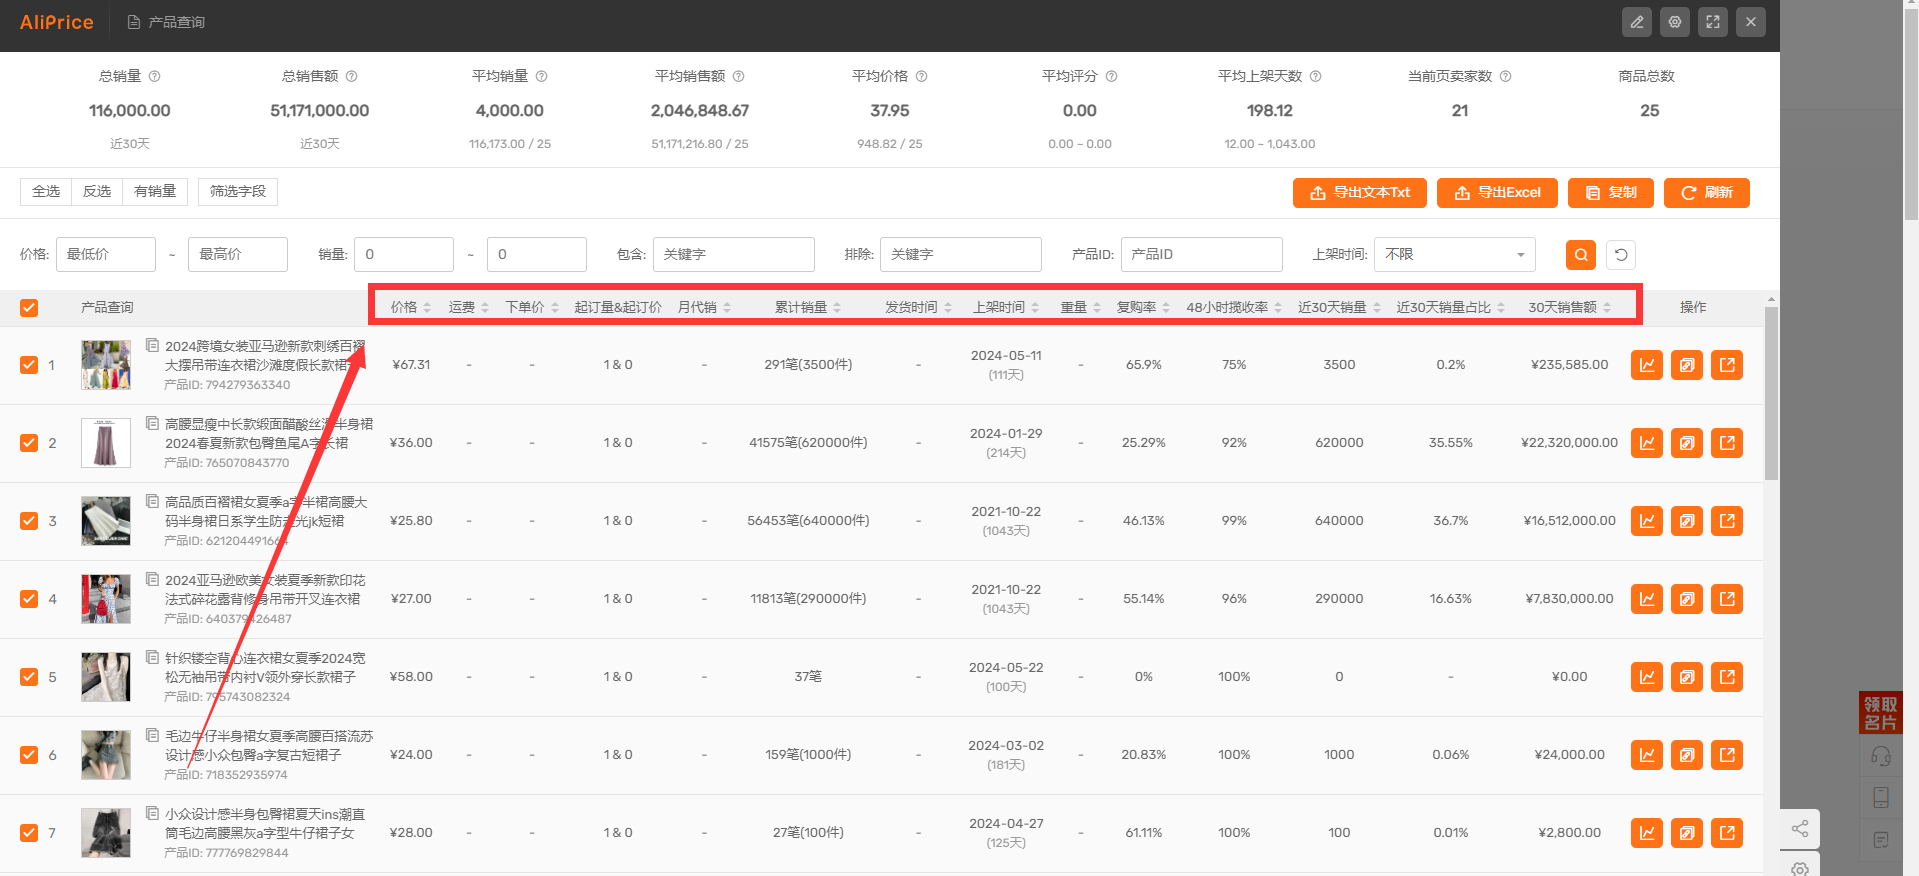Open external link icon for row 1

click(1727, 365)
